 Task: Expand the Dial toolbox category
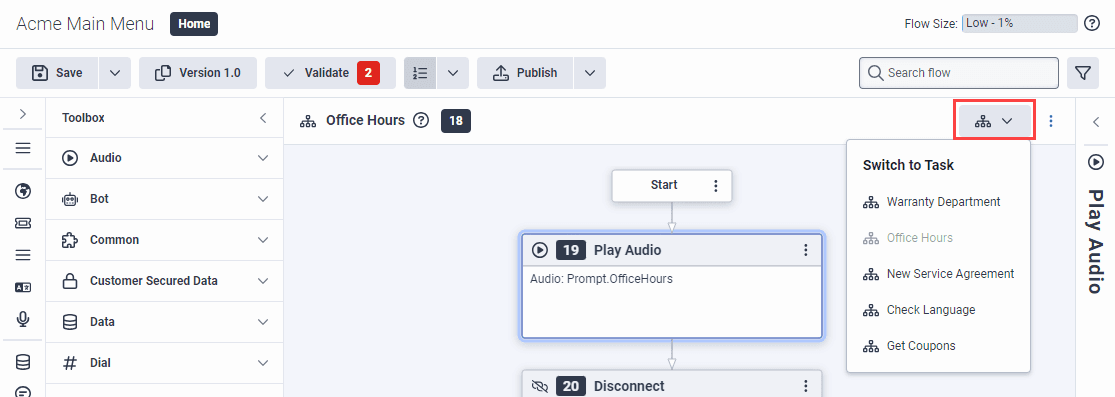[x=262, y=363]
